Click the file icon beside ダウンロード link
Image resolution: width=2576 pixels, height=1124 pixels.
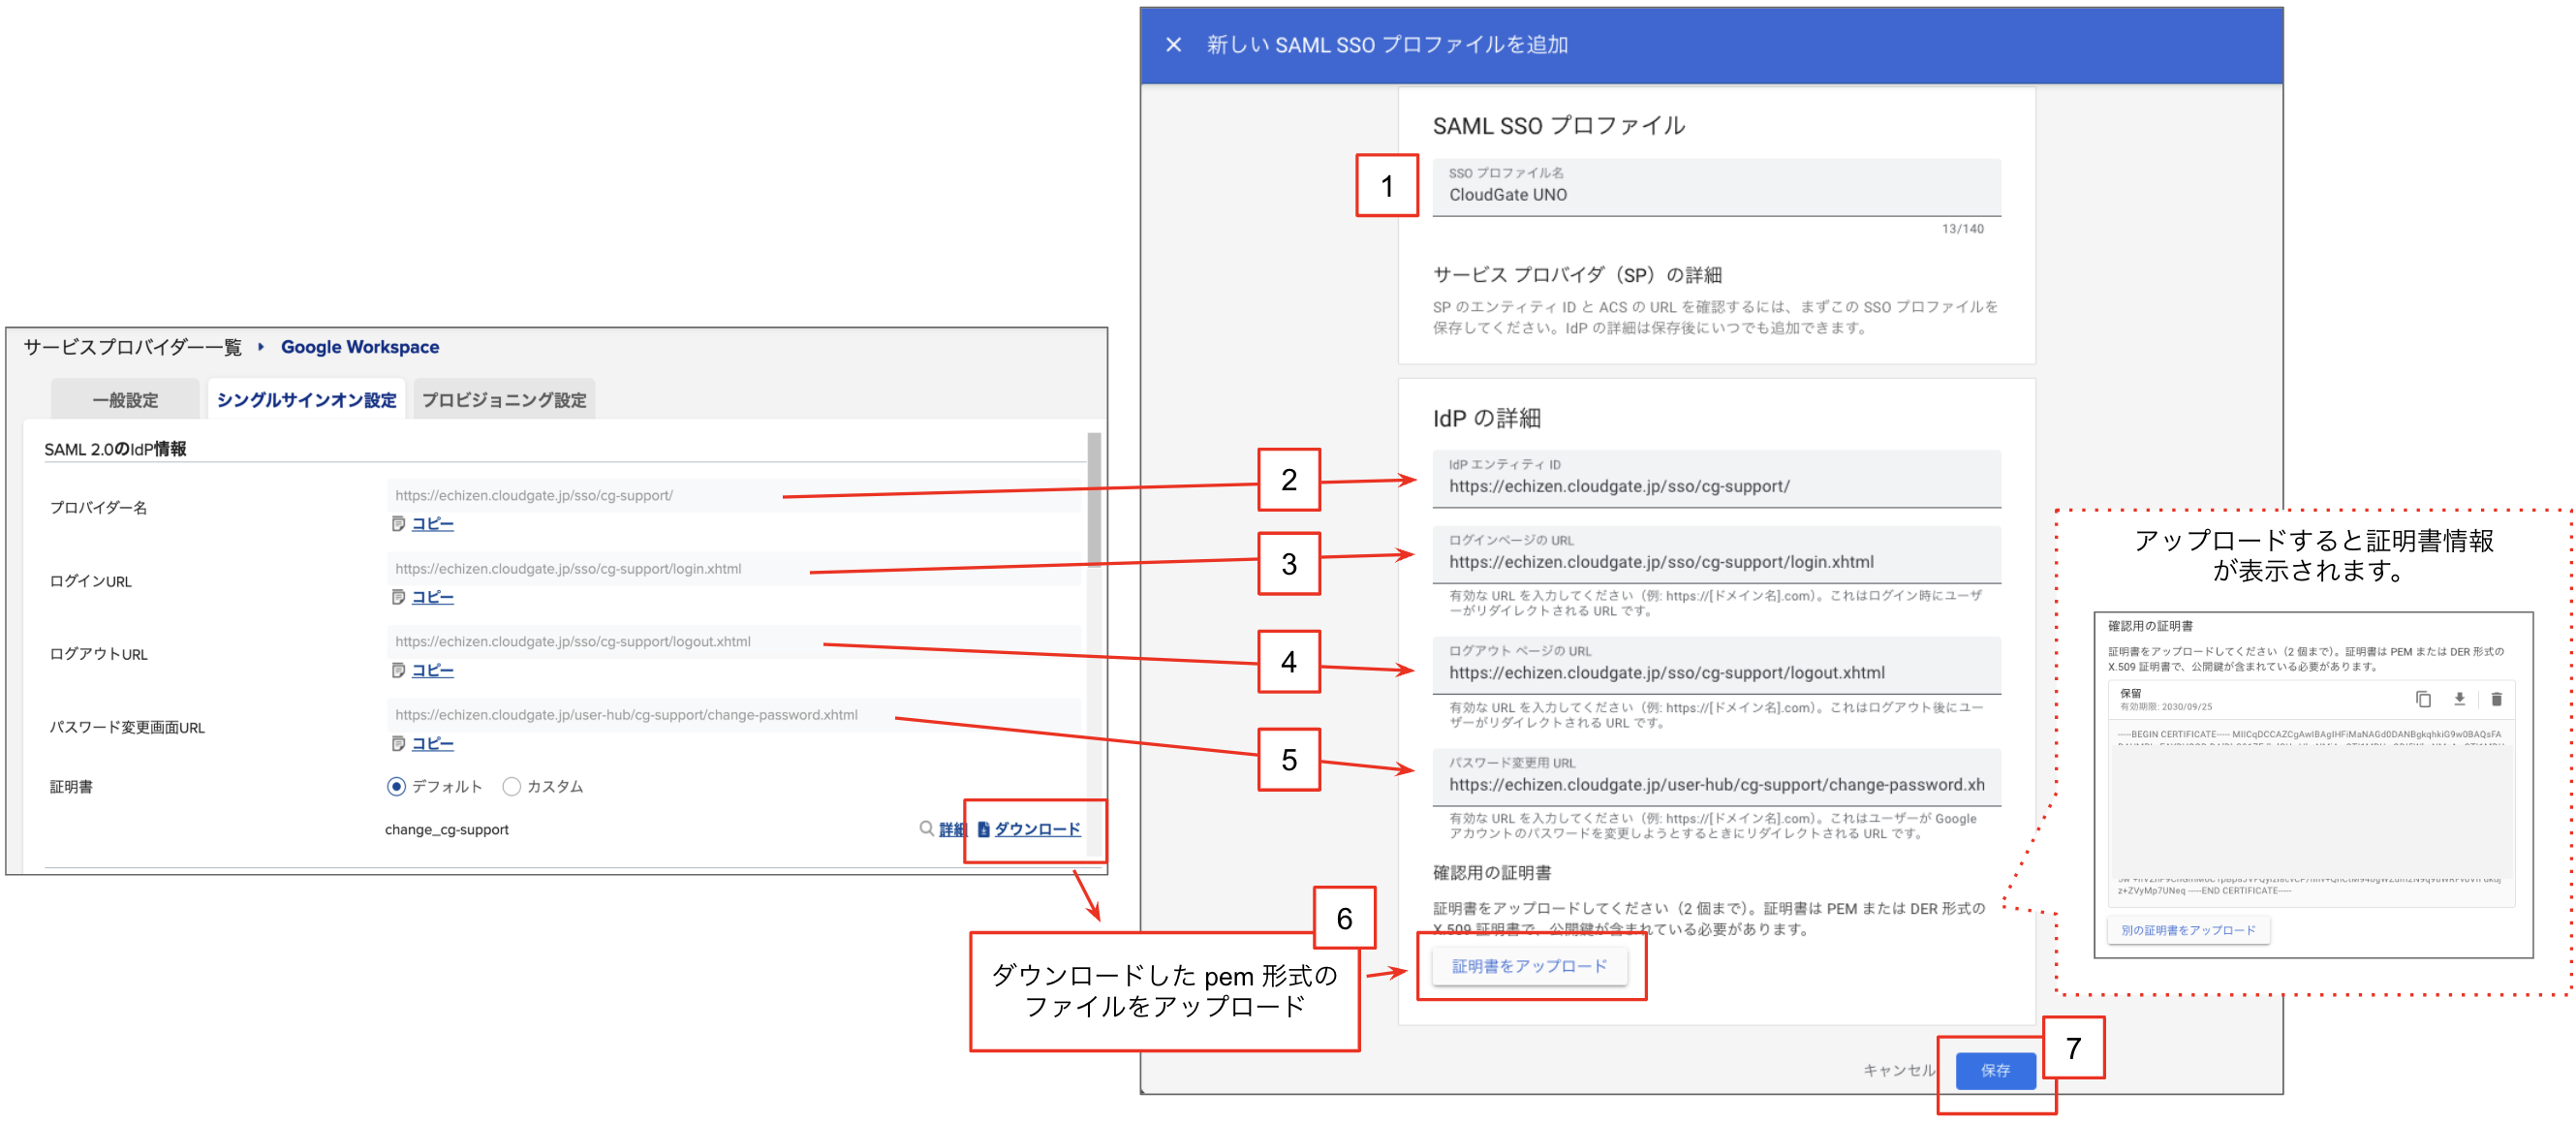(x=983, y=829)
